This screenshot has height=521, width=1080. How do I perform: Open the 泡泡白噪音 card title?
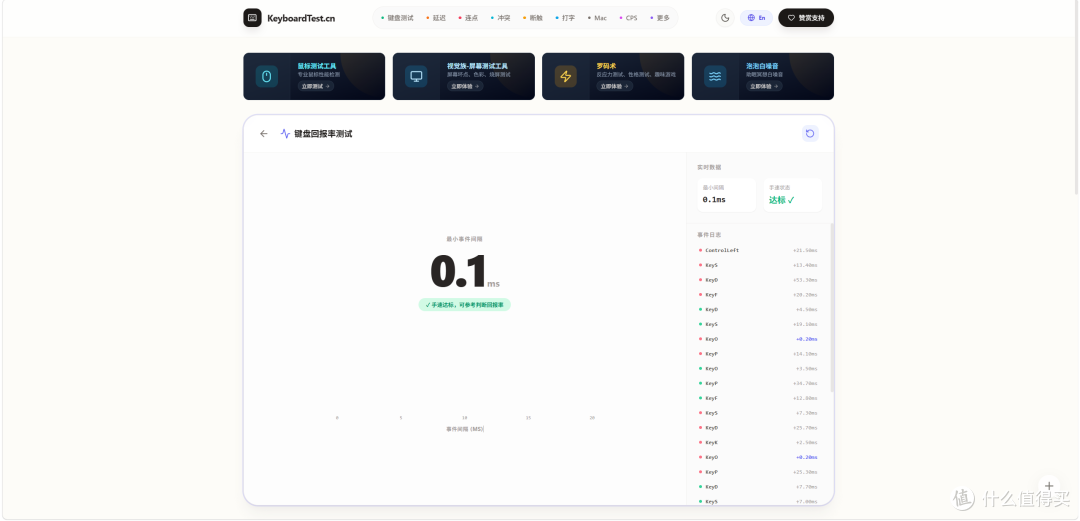(x=761, y=66)
